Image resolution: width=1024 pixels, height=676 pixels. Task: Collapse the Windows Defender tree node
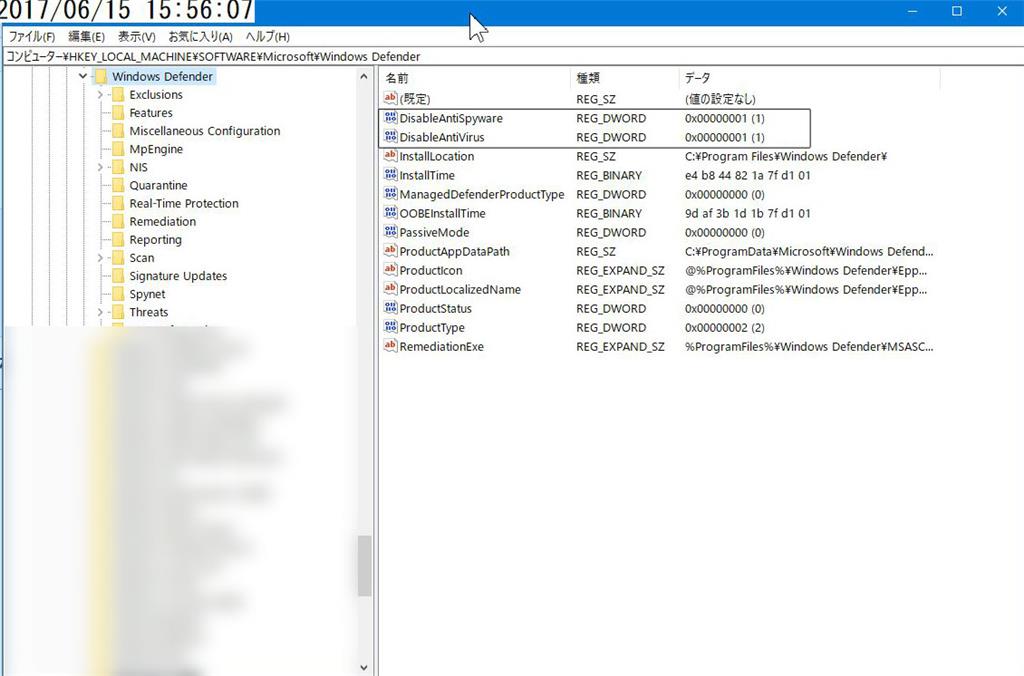click(x=83, y=76)
